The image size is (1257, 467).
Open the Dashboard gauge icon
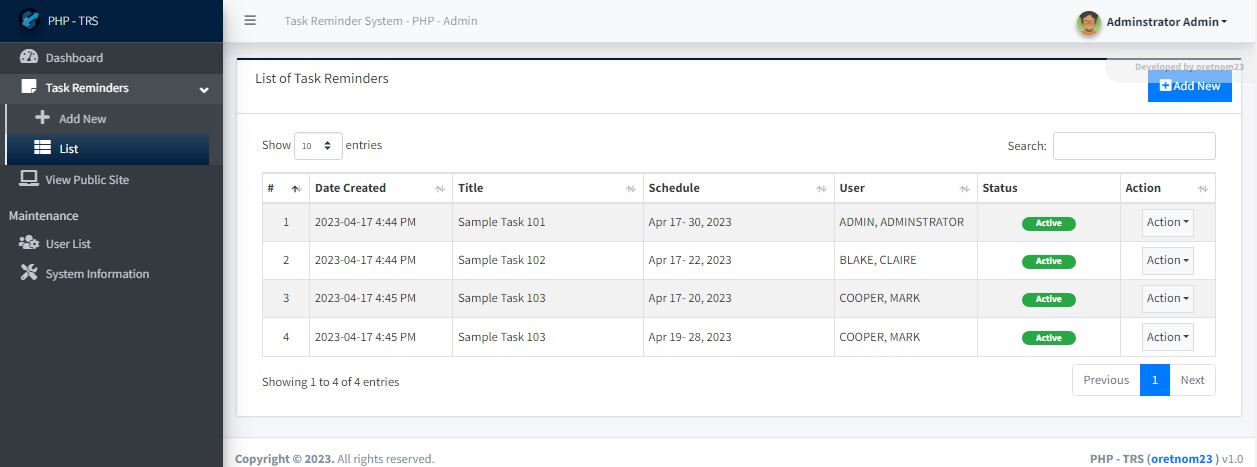click(x=29, y=57)
